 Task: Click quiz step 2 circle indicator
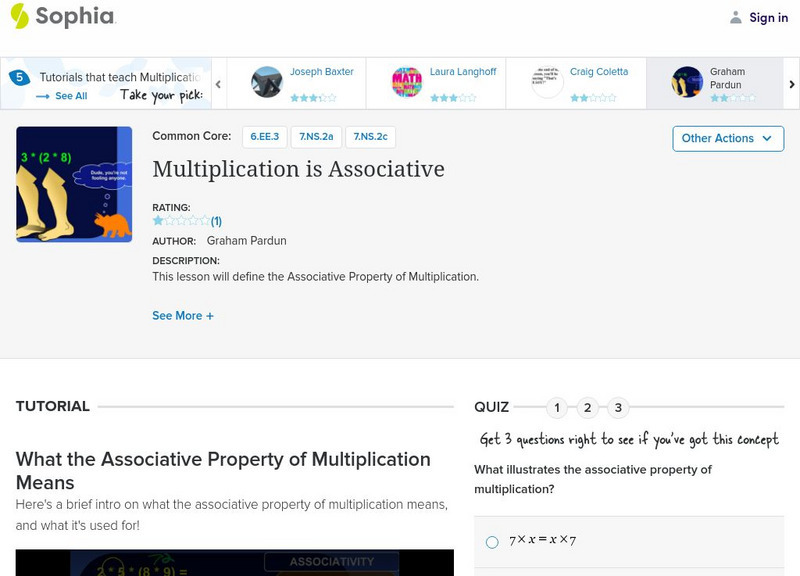[x=586, y=407]
